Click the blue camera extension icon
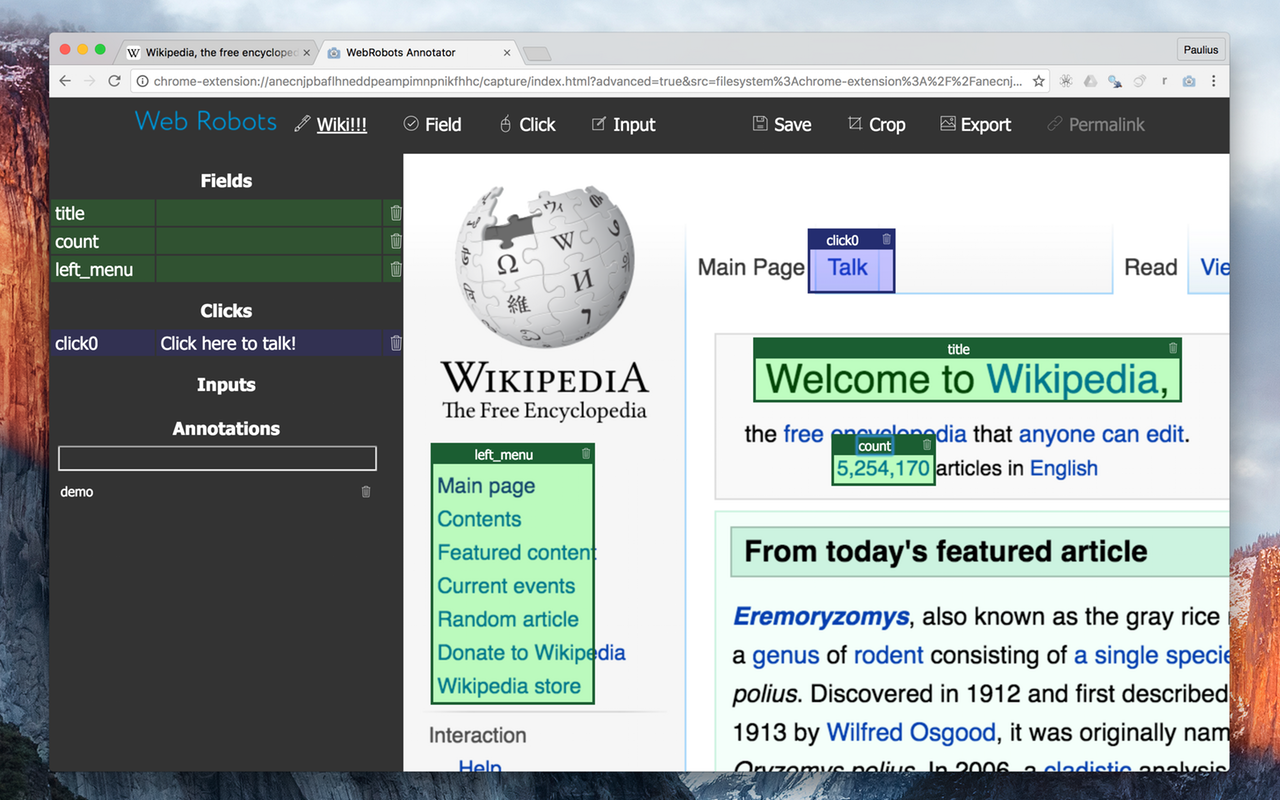Image resolution: width=1280 pixels, height=800 pixels. [x=1189, y=81]
